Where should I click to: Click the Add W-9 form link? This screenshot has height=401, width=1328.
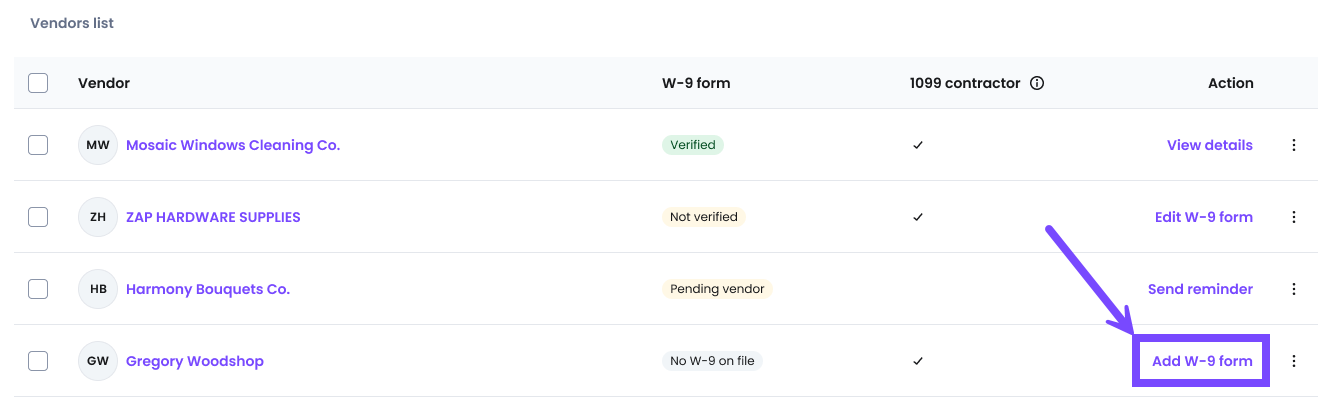pyautogui.click(x=1202, y=361)
